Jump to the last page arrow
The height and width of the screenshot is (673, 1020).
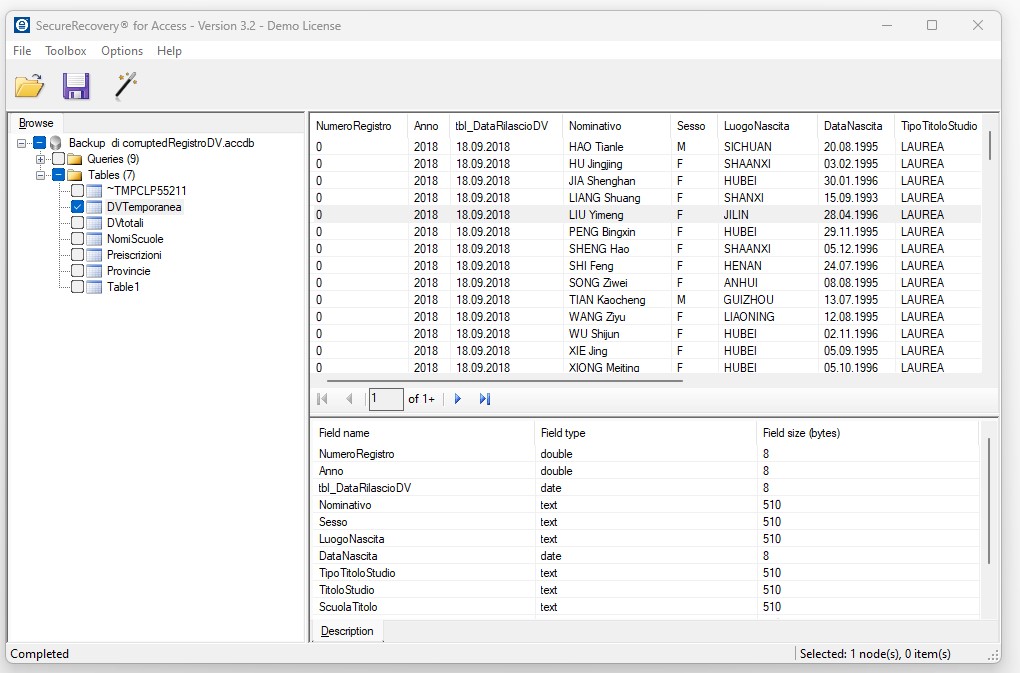click(x=485, y=399)
